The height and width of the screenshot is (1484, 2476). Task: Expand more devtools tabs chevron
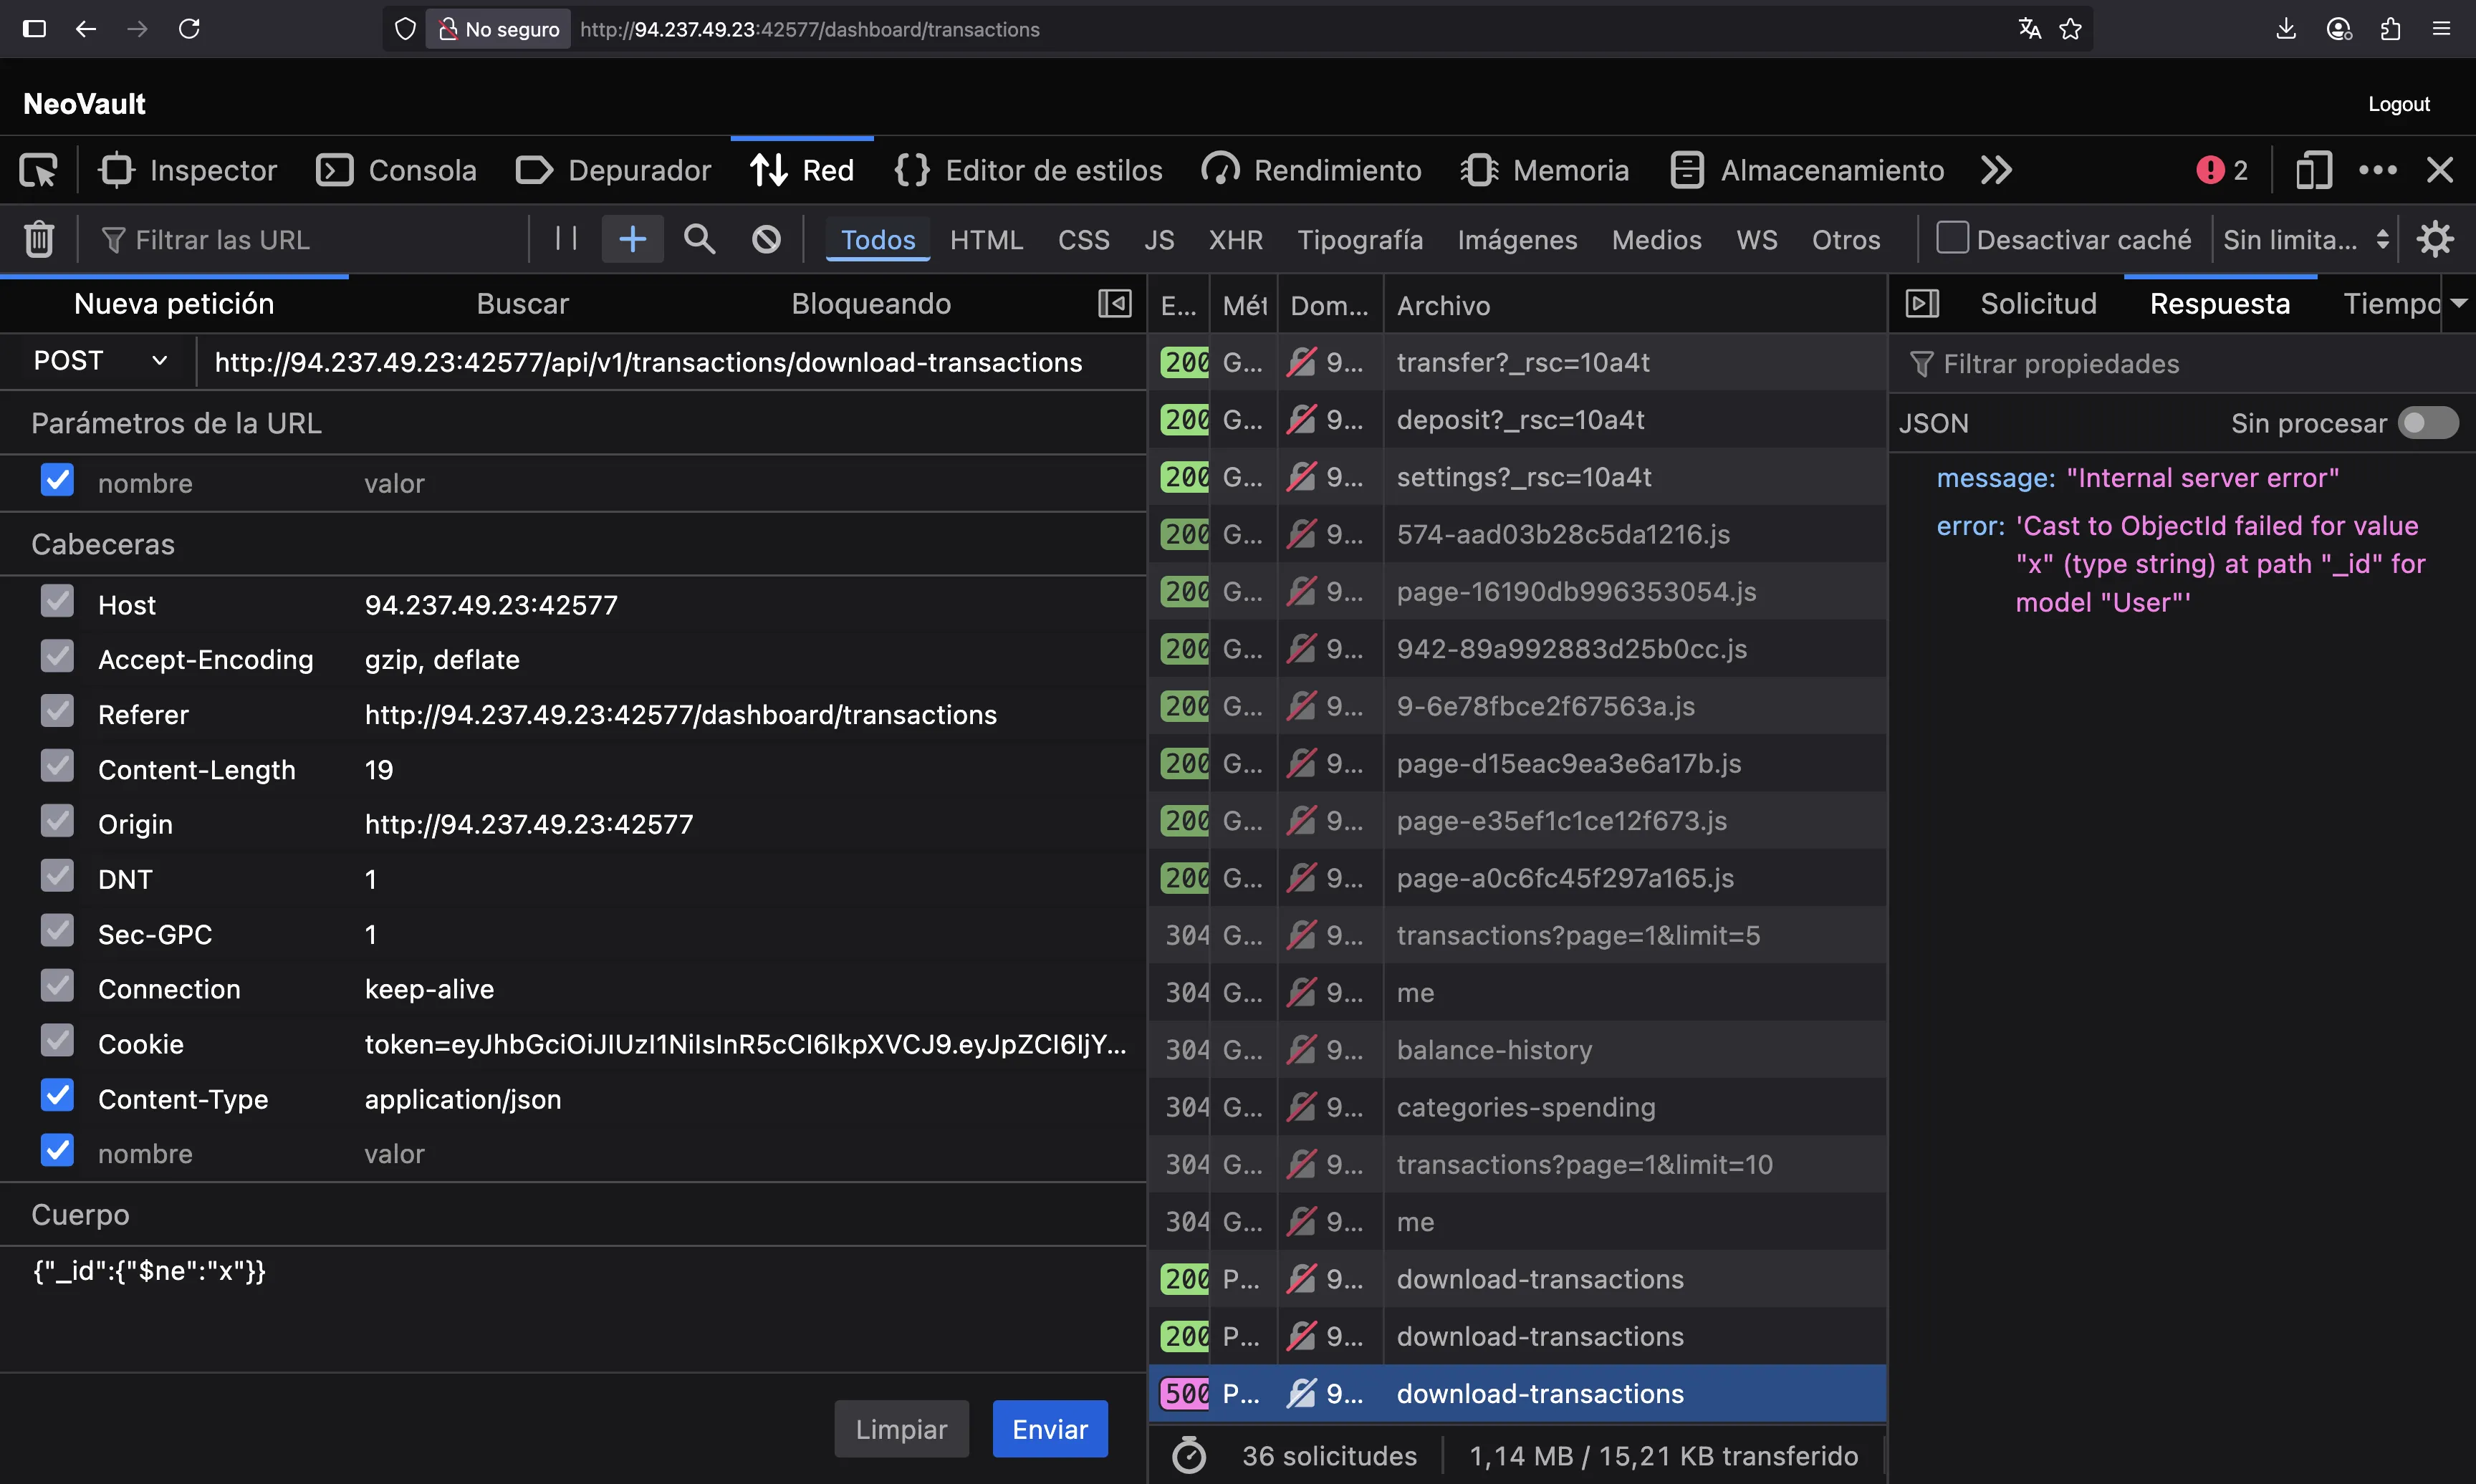pos(1996,171)
